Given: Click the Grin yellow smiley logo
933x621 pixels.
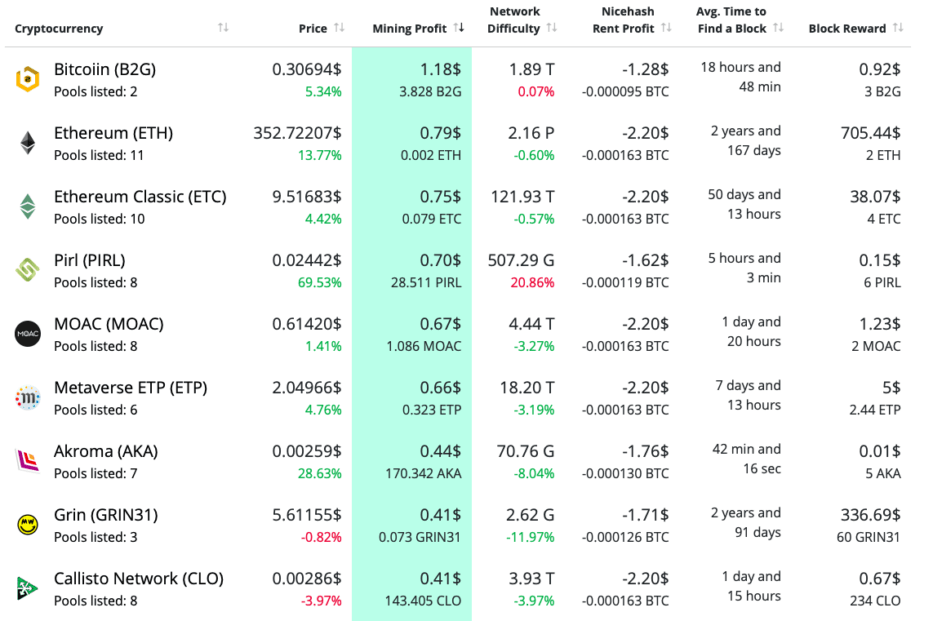Looking at the screenshot, I should (x=27, y=525).
